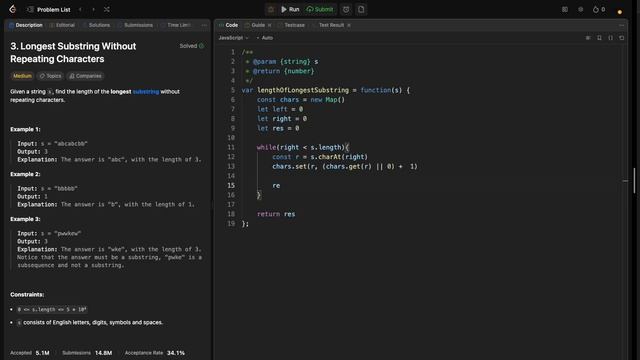The image size is (640, 360).
Task: Click line number 19 in gutter
Action: tap(231, 224)
